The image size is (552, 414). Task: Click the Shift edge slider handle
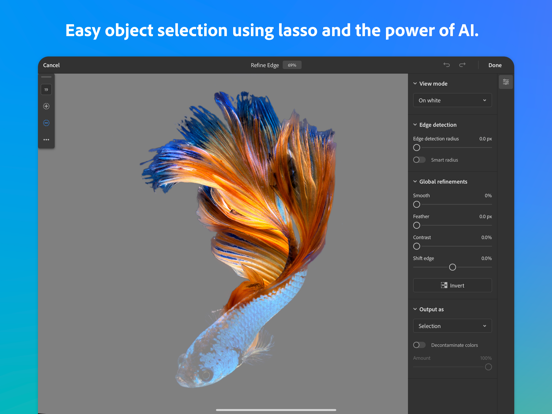[452, 267]
